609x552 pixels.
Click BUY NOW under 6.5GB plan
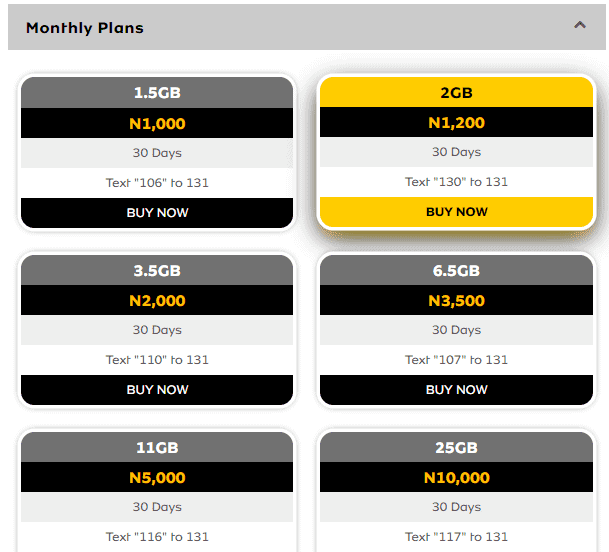[x=457, y=390]
